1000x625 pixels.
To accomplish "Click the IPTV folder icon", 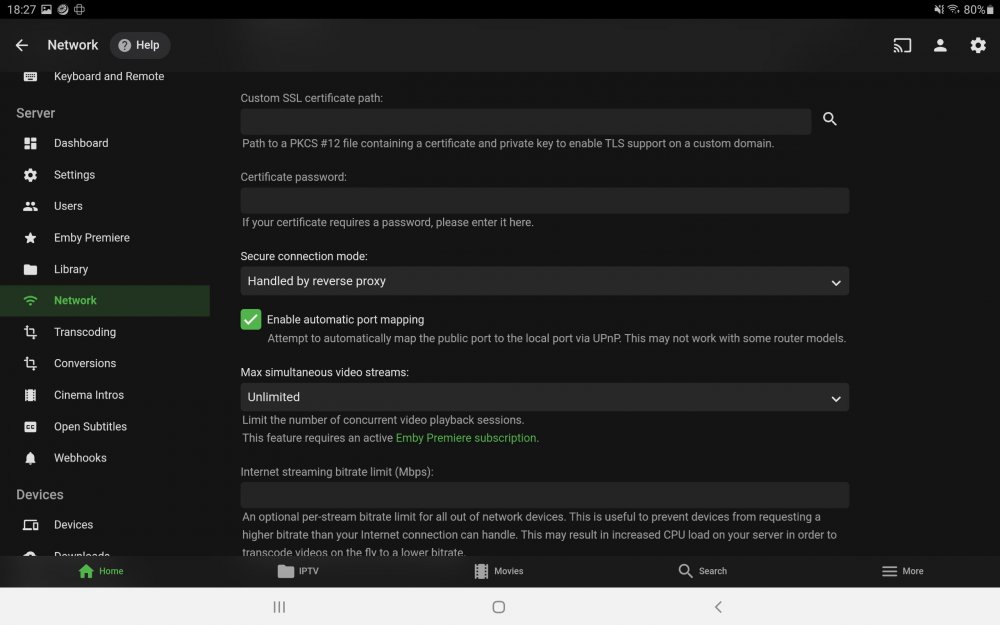I will [286, 571].
